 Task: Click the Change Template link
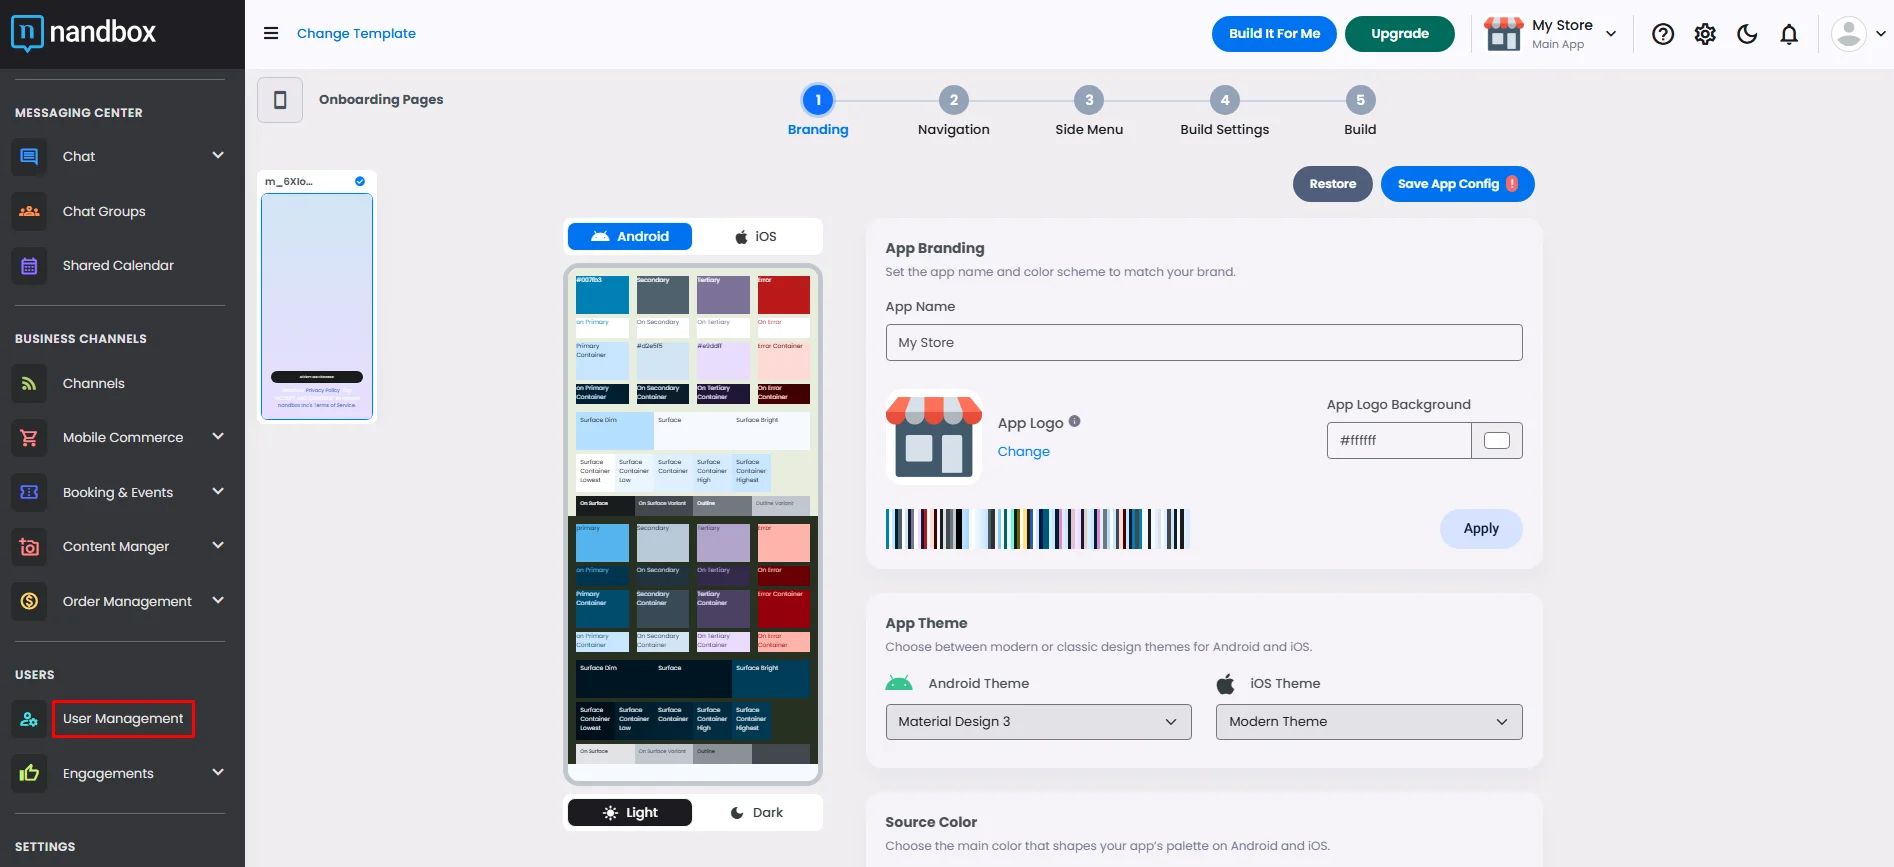coord(356,34)
